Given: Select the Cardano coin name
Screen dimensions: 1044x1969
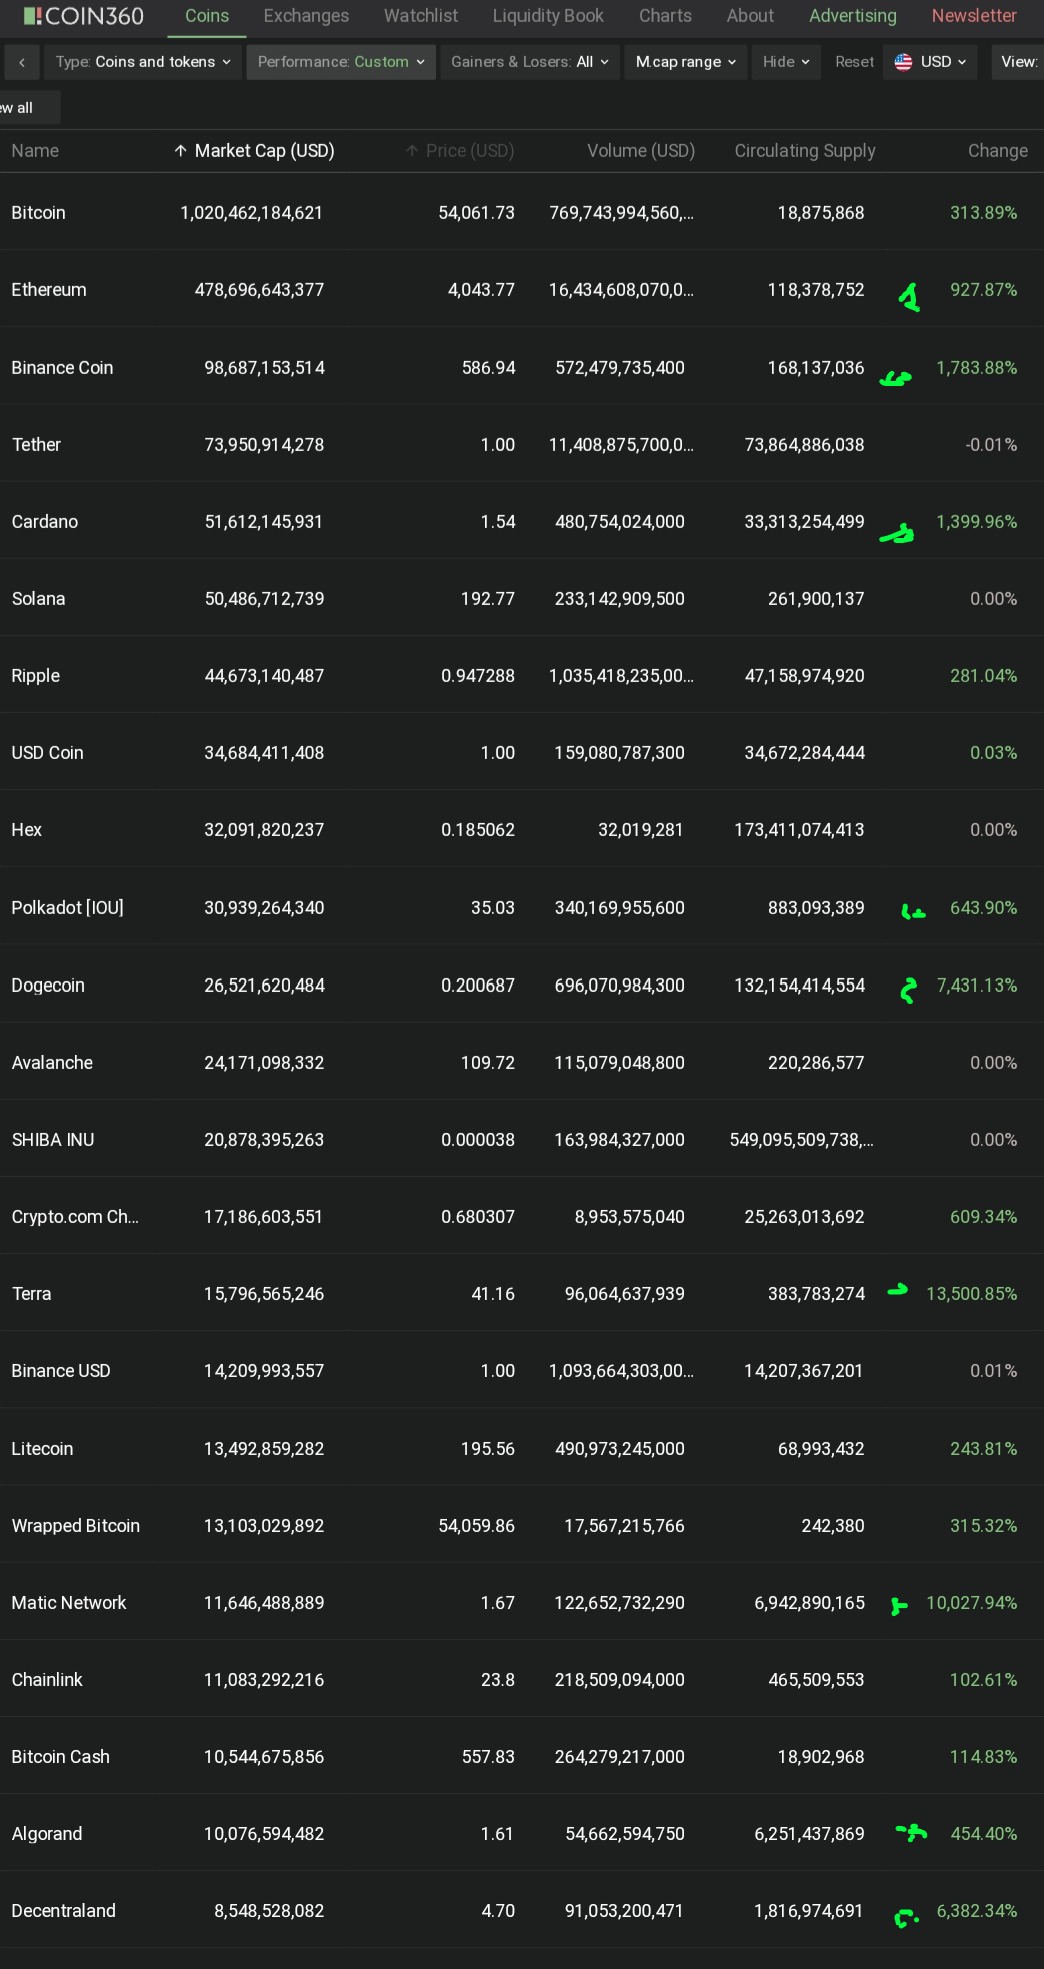Looking at the screenshot, I should coord(45,522).
